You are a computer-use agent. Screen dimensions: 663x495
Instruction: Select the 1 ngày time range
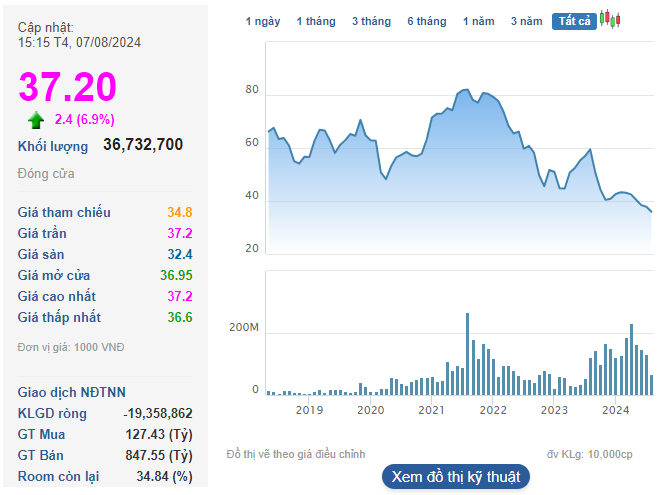[x=263, y=21]
